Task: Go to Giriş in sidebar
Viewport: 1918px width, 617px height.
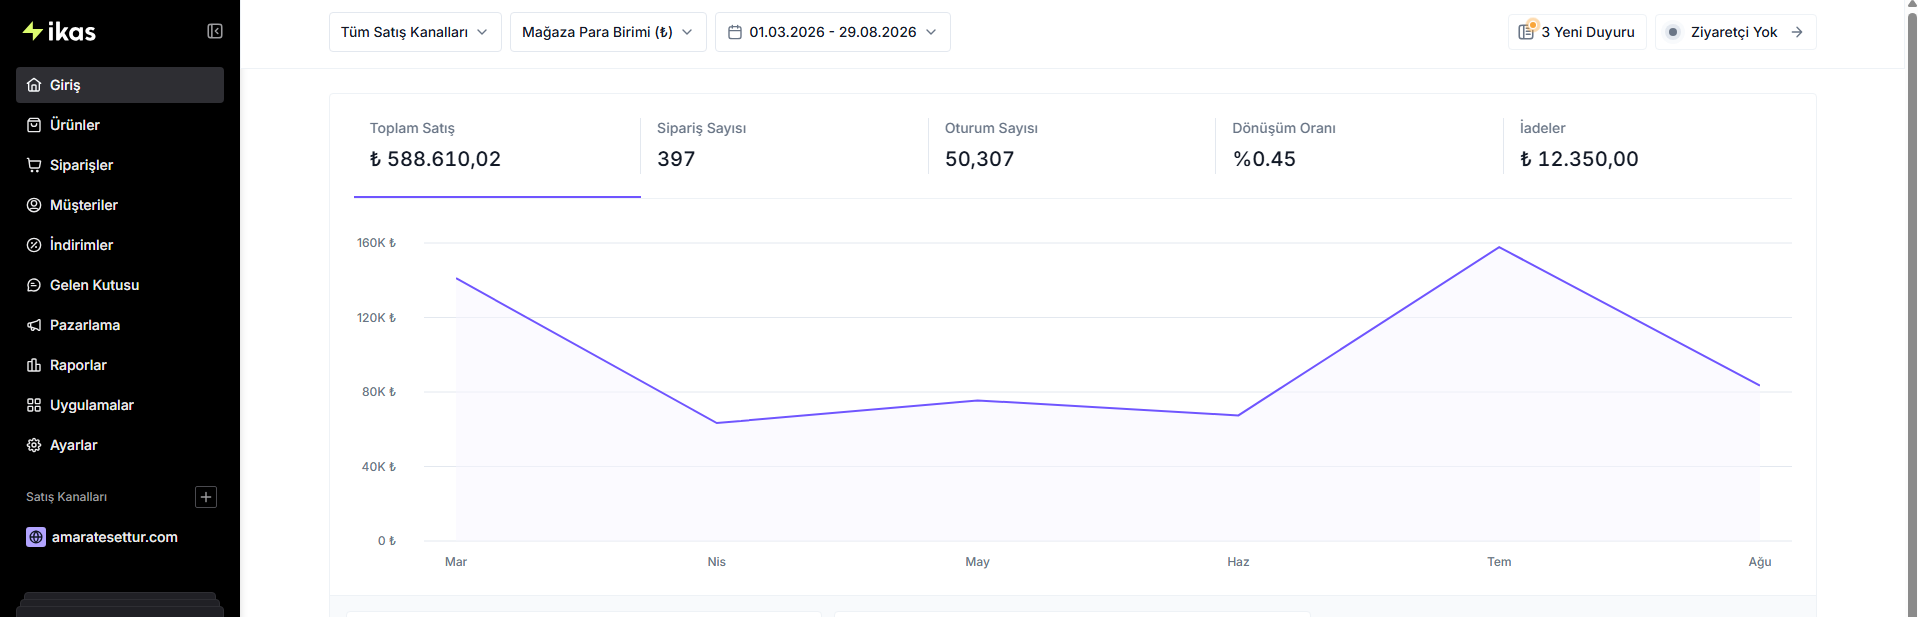Action: (120, 85)
